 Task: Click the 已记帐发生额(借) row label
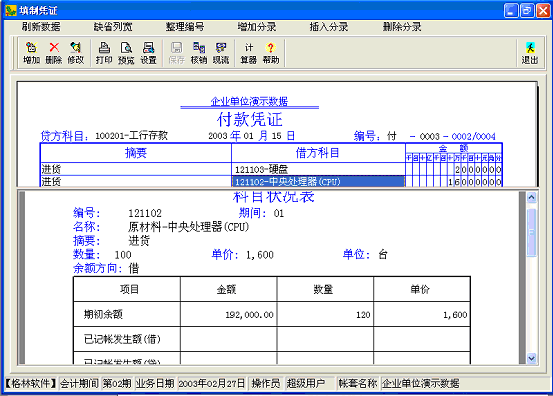click(x=122, y=339)
